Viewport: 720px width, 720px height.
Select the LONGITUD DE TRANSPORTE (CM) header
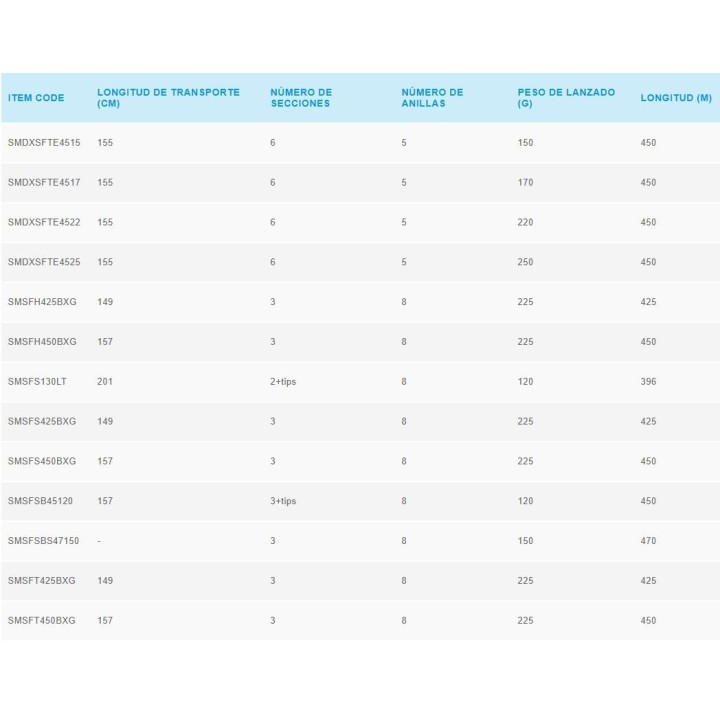[168, 98]
